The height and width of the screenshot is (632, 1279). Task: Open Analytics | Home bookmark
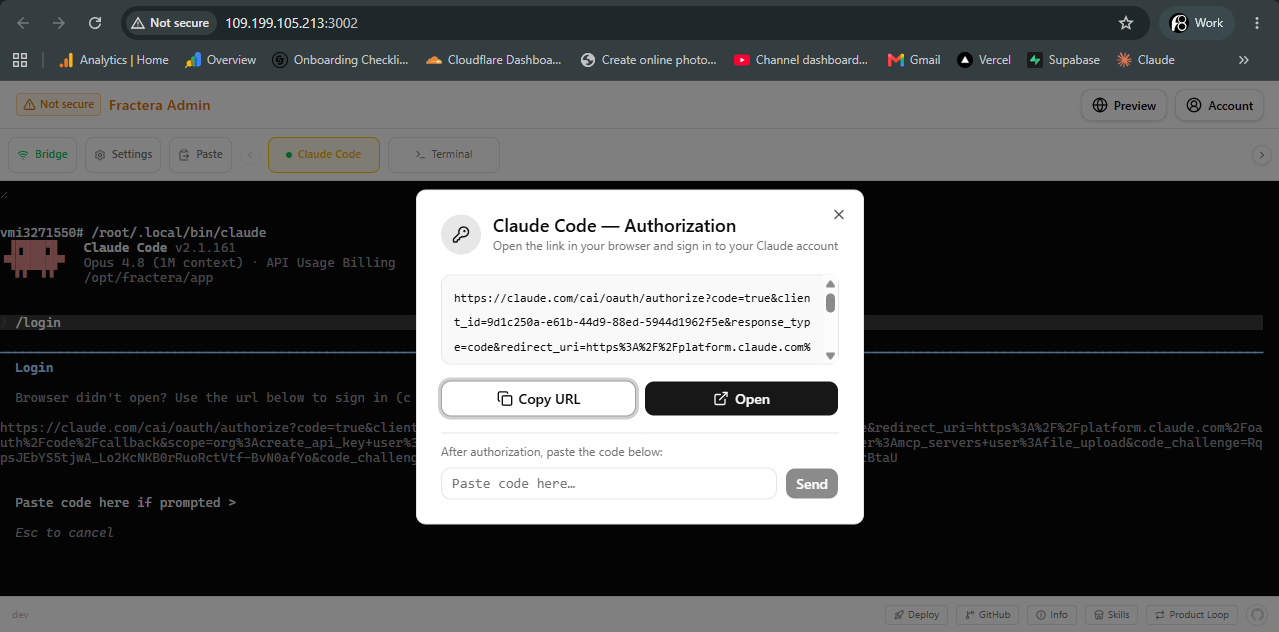point(113,60)
